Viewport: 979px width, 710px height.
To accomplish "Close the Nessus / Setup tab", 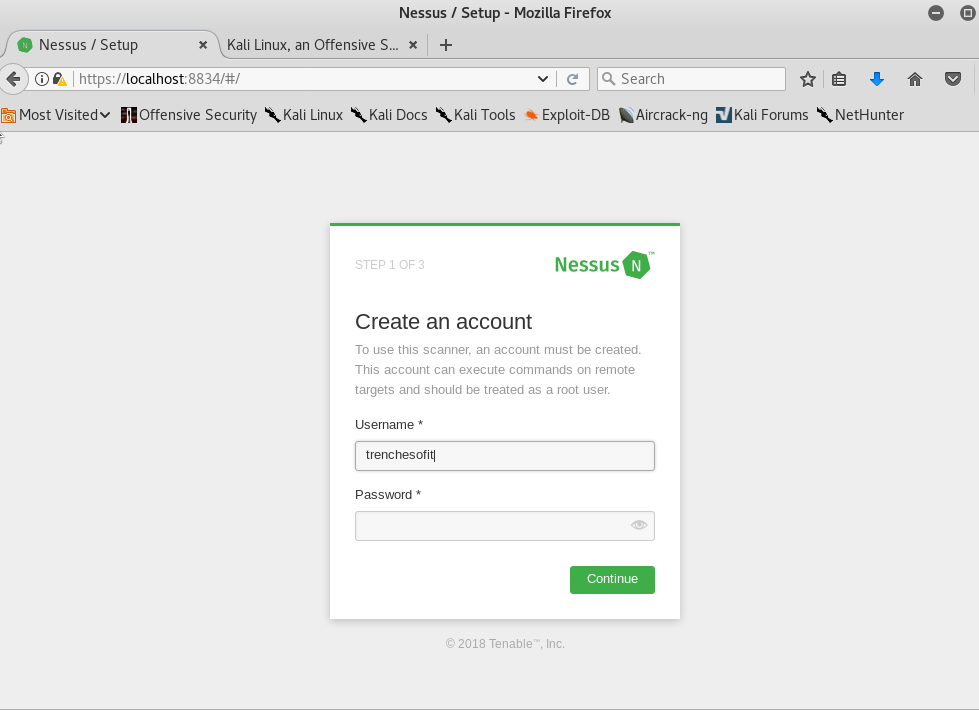I will coord(203,45).
